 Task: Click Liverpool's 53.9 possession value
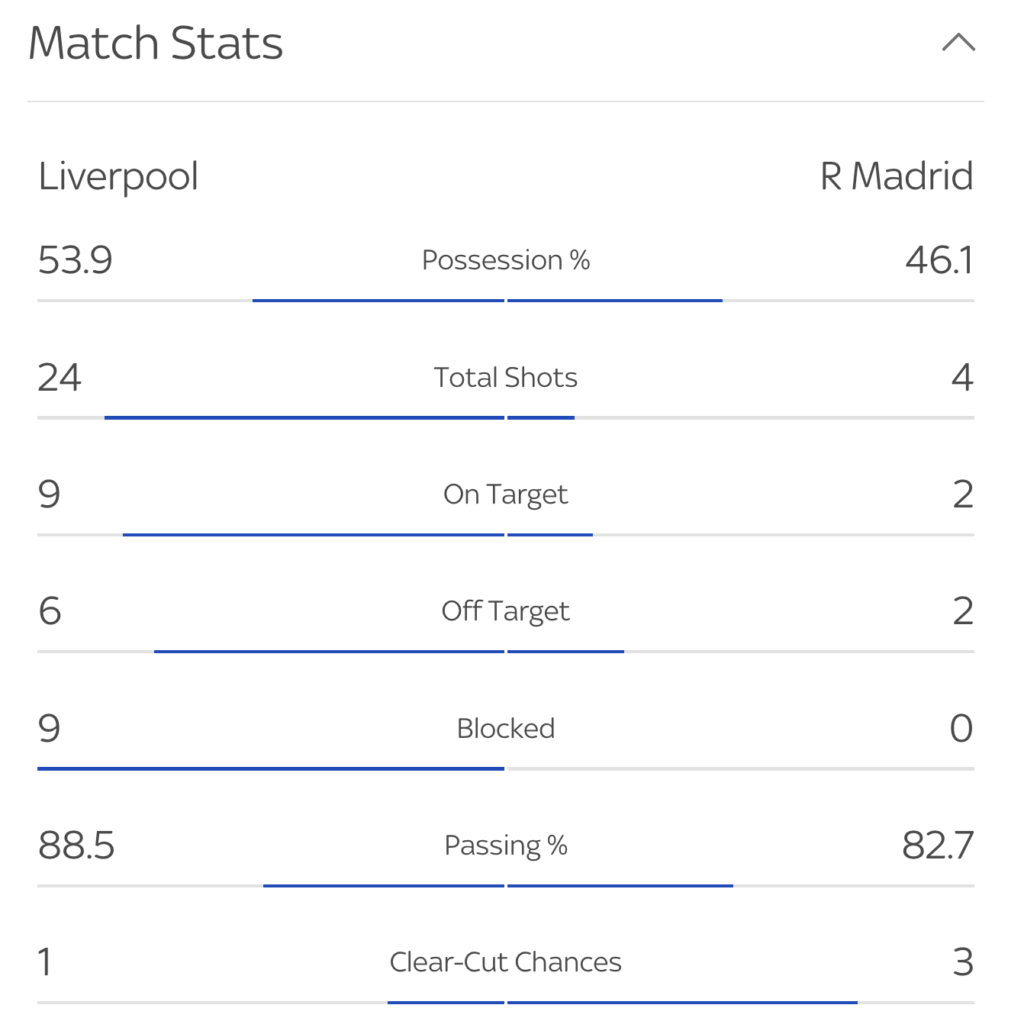[75, 260]
